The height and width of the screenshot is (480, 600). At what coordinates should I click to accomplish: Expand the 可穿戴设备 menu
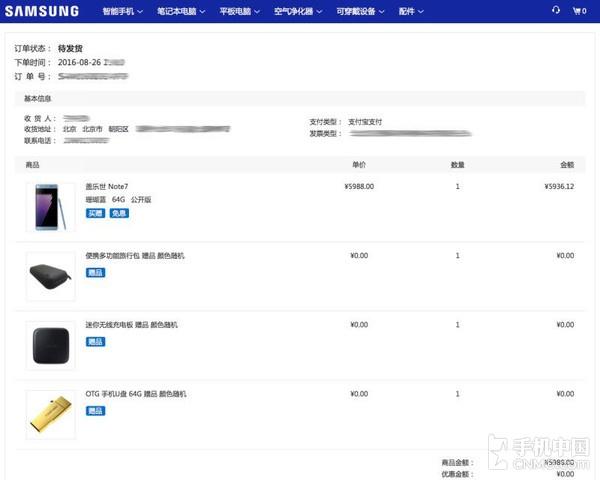click(x=360, y=11)
